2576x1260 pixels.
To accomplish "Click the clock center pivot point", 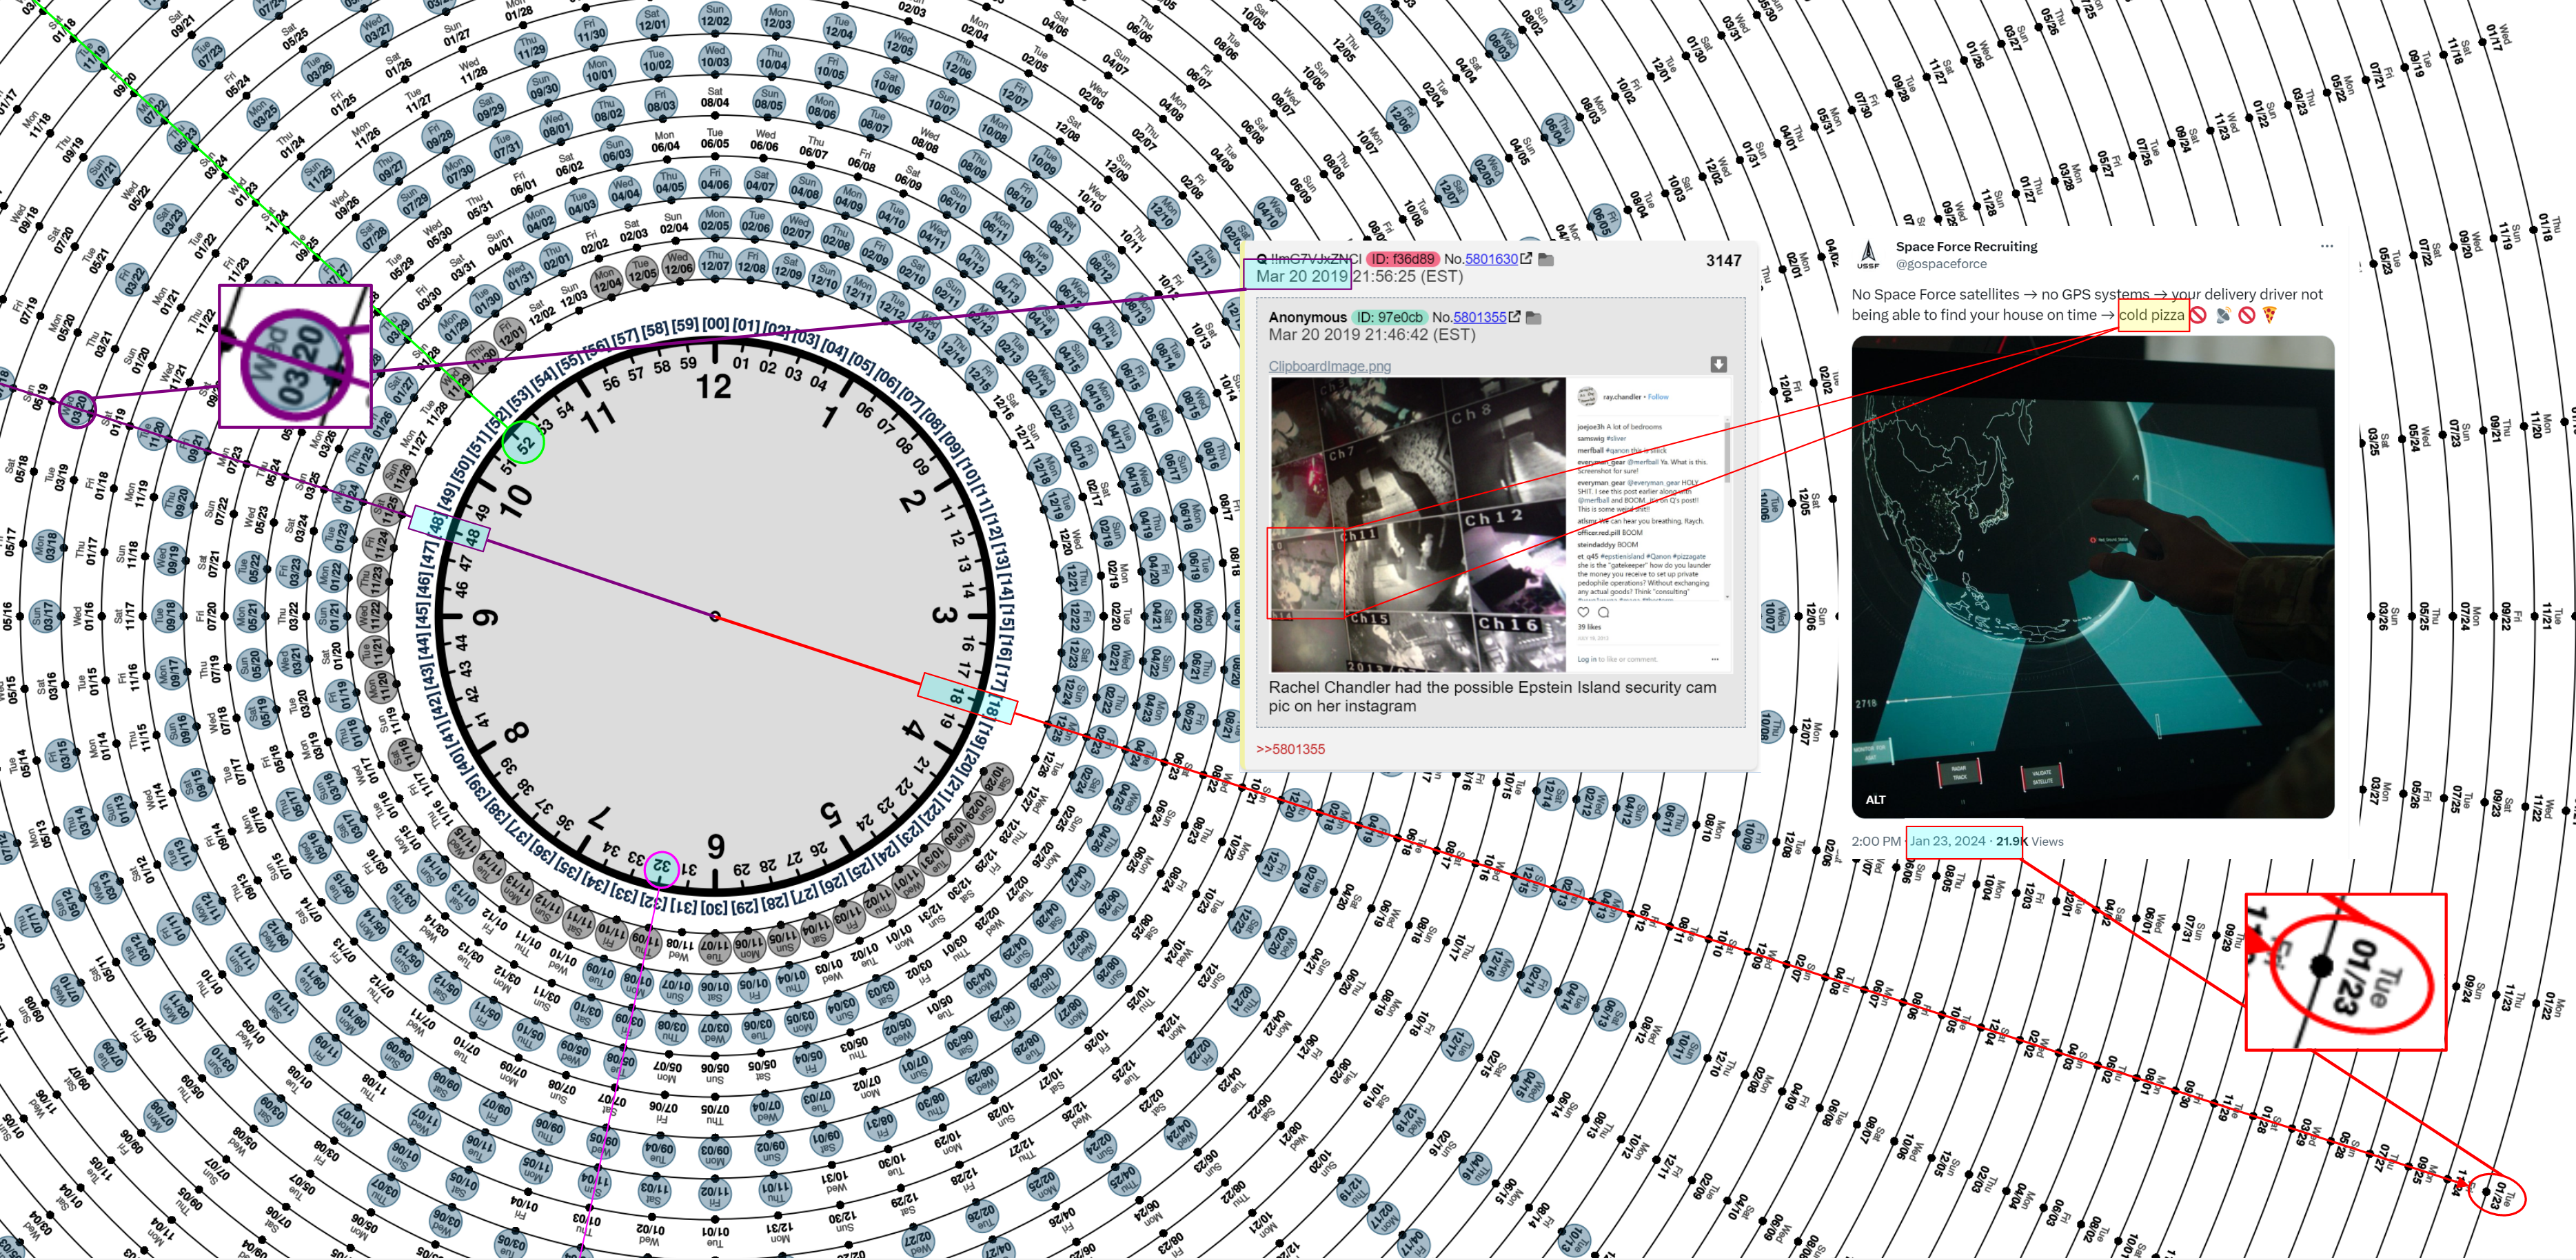I will pos(715,616).
